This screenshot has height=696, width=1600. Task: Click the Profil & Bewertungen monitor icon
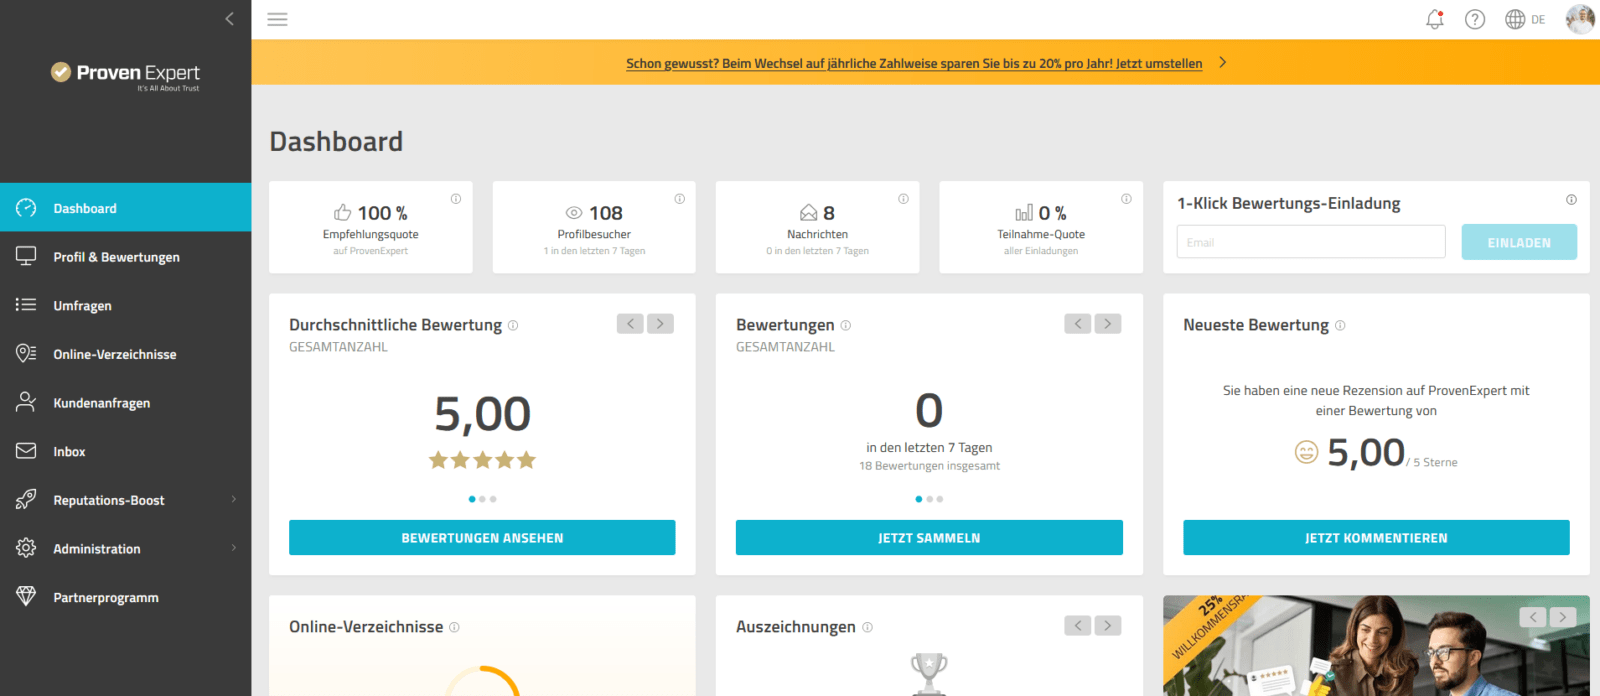click(26, 257)
